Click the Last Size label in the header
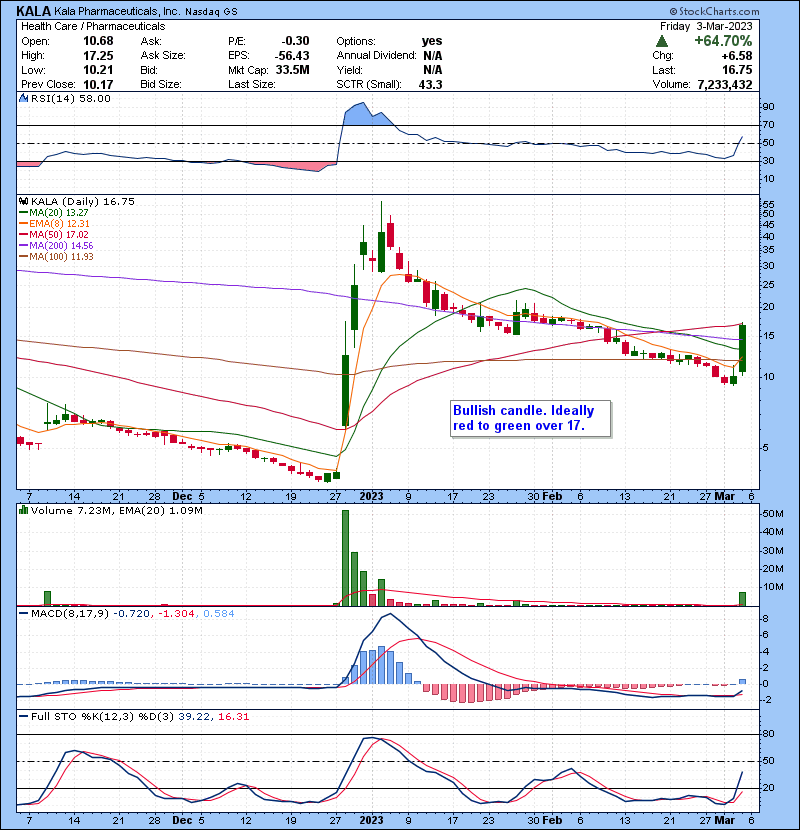This screenshot has height=830, width=800. 251,85
